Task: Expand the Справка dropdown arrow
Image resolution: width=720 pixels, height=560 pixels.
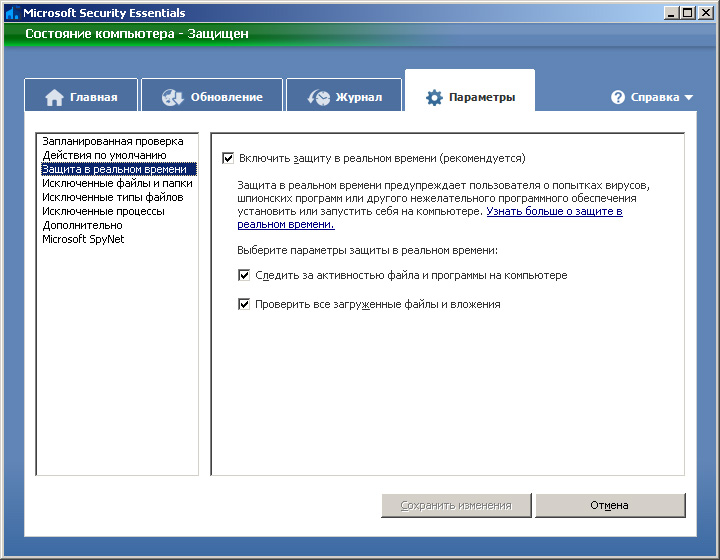Action: pyautogui.click(x=688, y=97)
